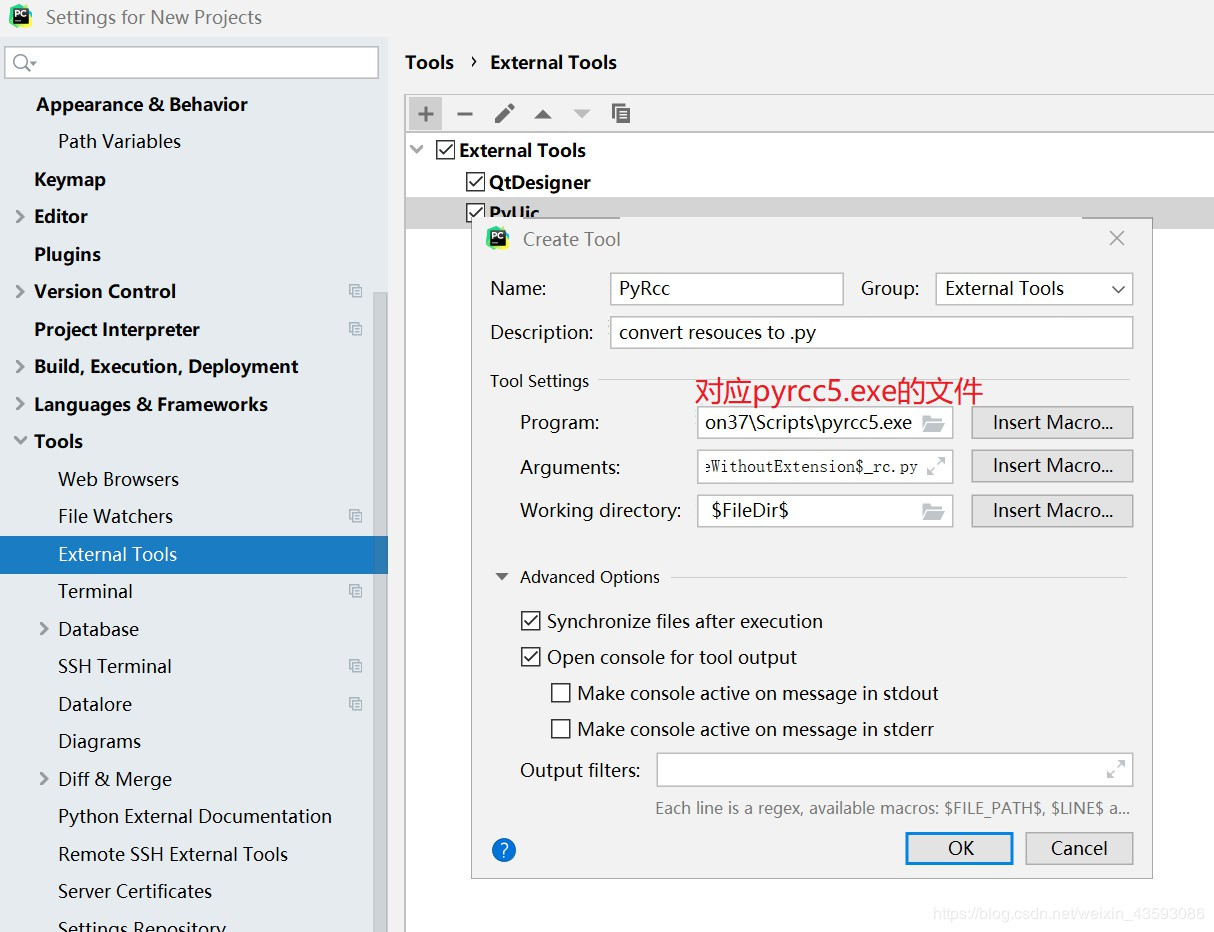
Task: Open the Keymap settings page
Action: pos(69,179)
